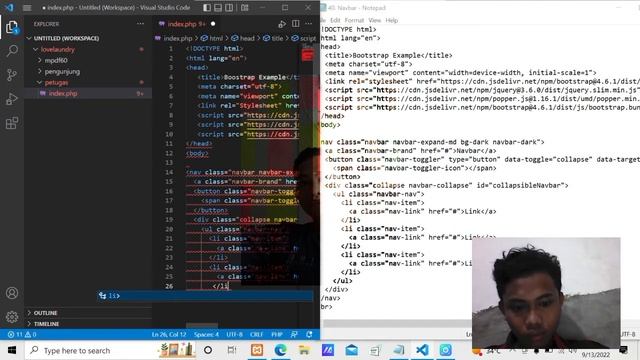
Task: Open the Search view in VS Code
Action: [x=12, y=51]
